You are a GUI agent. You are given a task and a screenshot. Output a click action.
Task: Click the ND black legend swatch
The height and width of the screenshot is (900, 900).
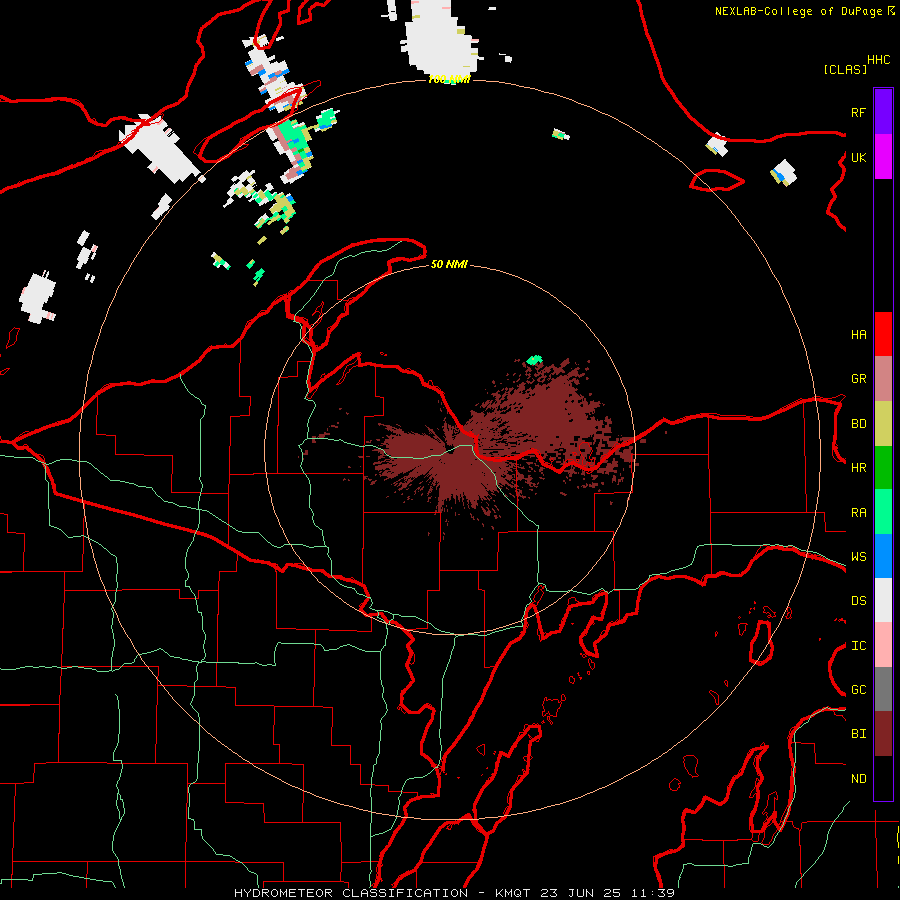(x=883, y=778)
